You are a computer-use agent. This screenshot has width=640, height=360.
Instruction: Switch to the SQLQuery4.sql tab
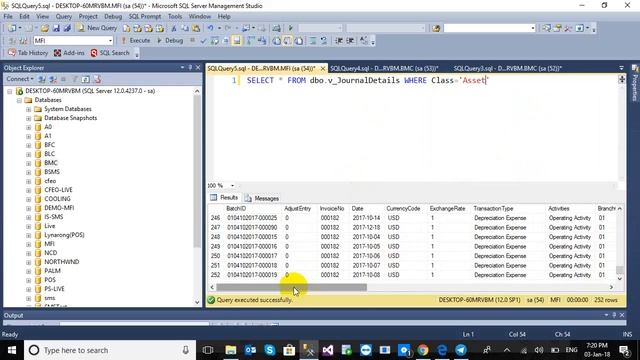pos(384,68)
